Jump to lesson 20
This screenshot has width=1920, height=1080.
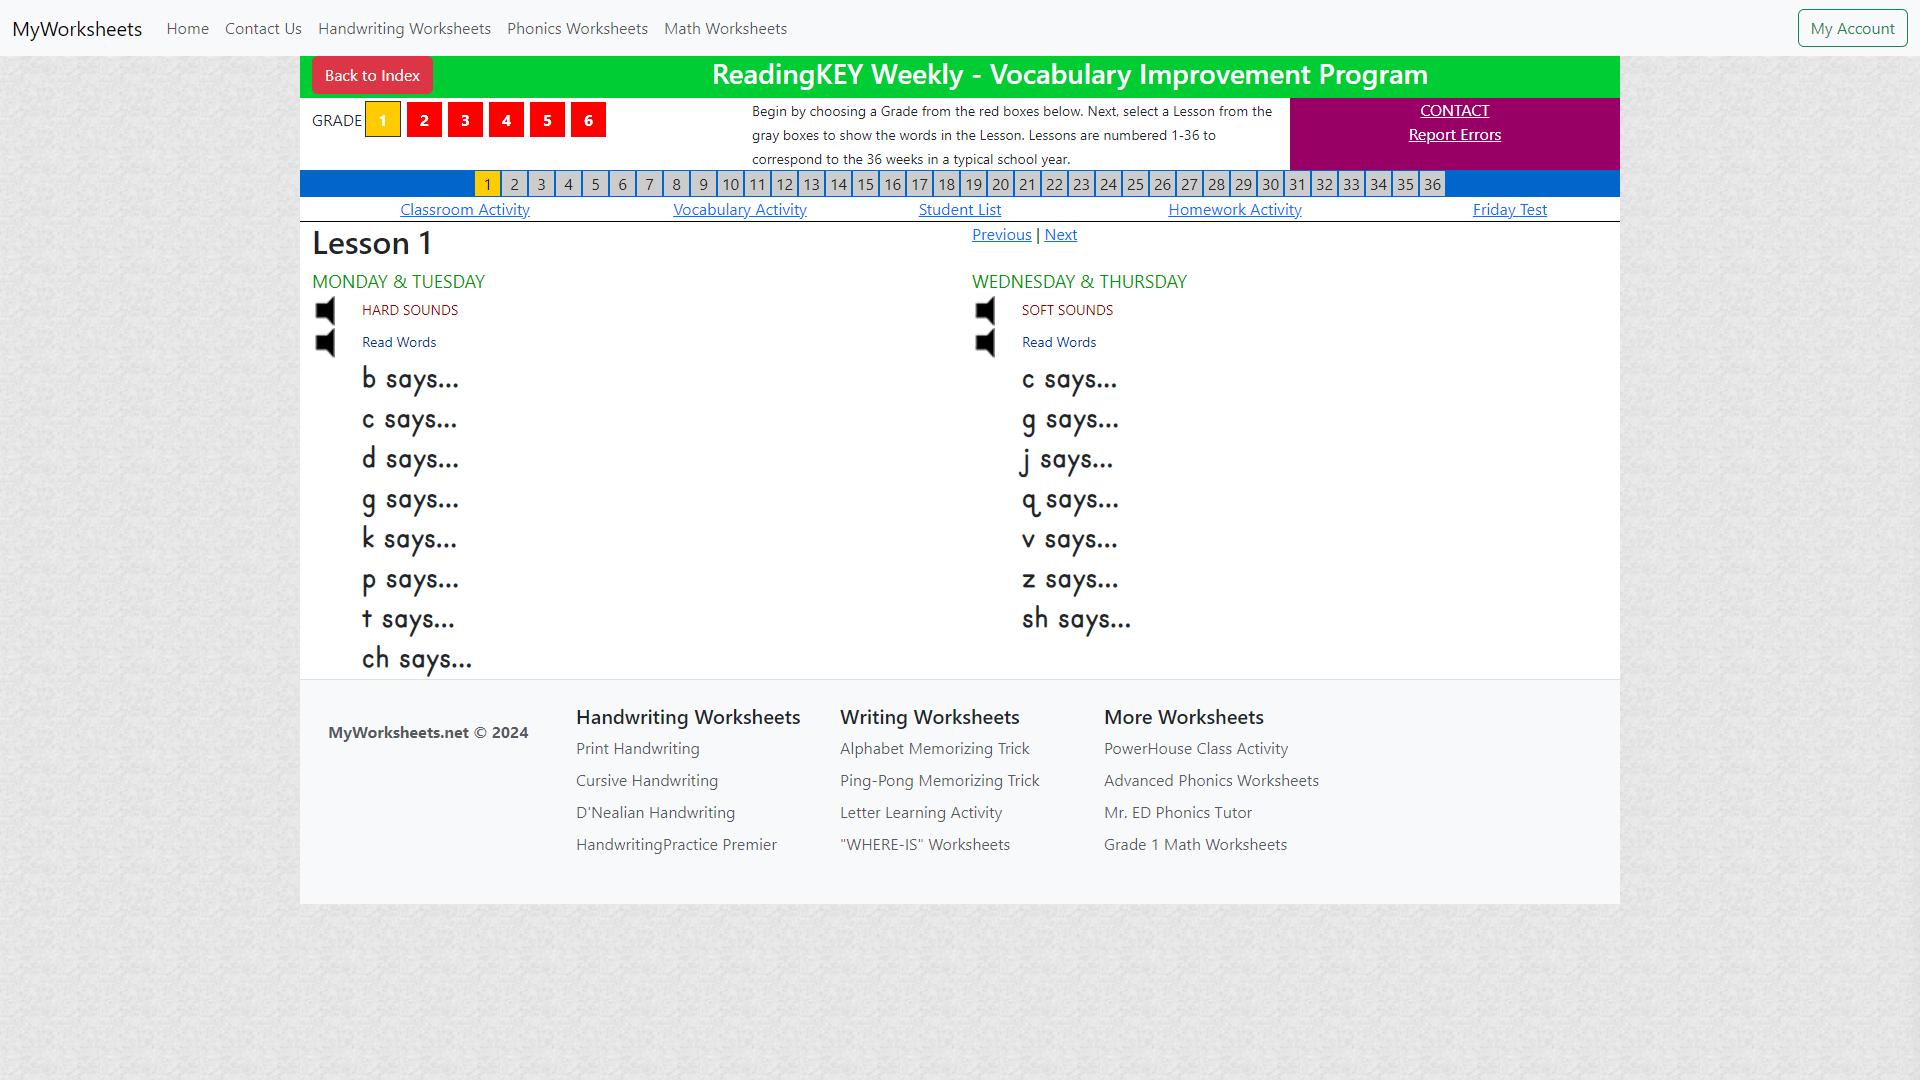click(1001, 184)
